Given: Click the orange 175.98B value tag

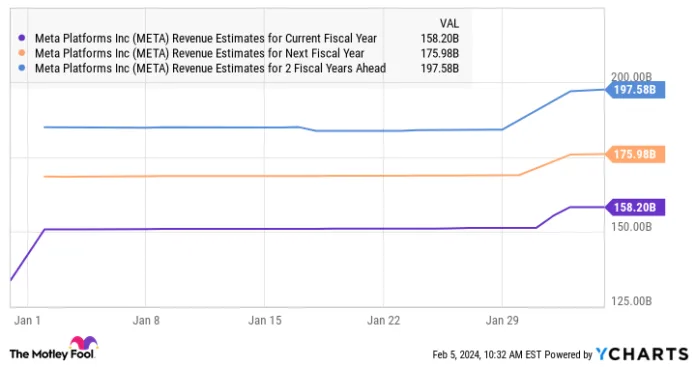Looking at the screenshot, I should click(x=636, y=154).
